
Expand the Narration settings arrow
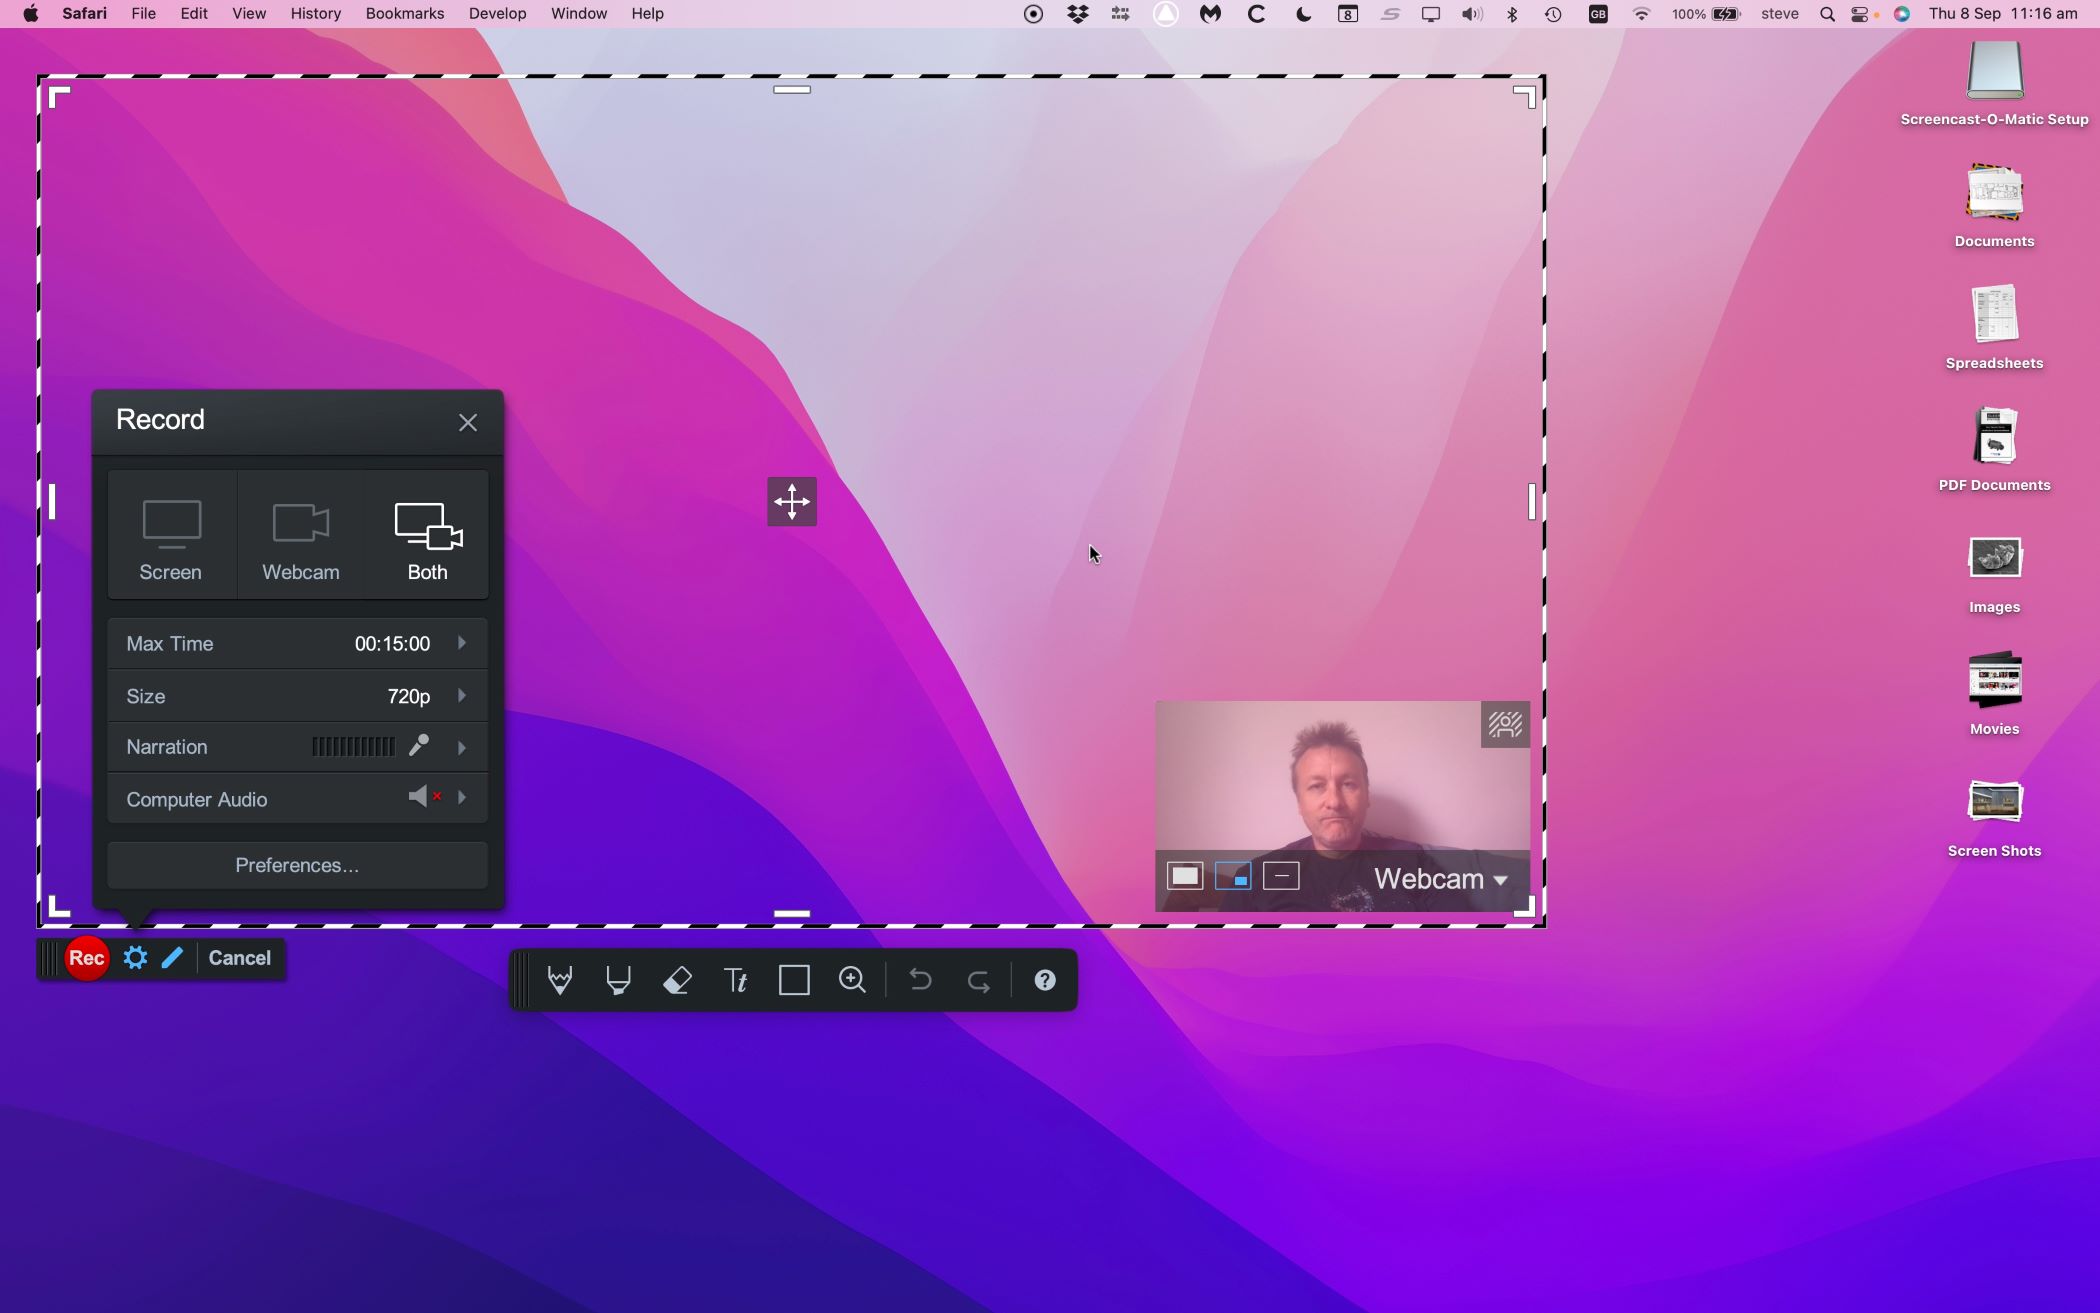461,746
